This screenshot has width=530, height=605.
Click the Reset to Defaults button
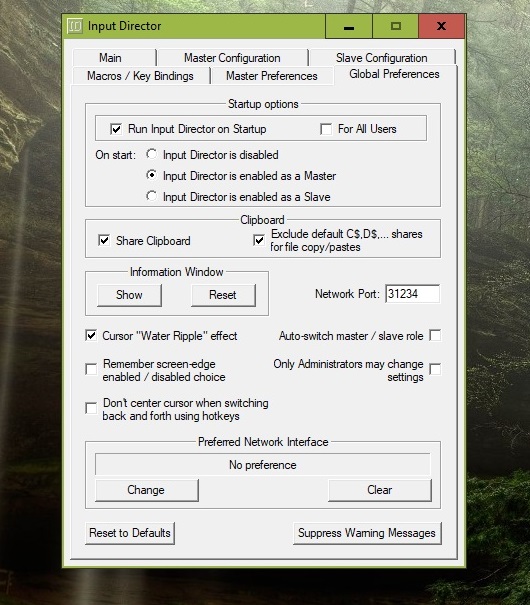[130, 533]
